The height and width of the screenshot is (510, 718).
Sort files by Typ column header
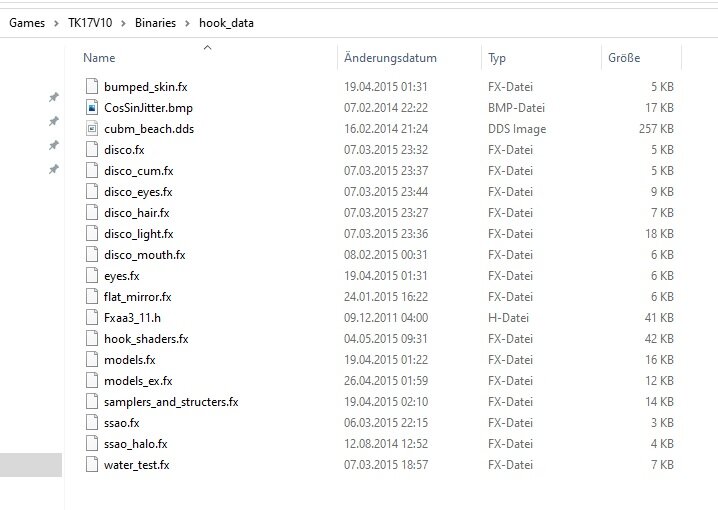click(497, 58)
